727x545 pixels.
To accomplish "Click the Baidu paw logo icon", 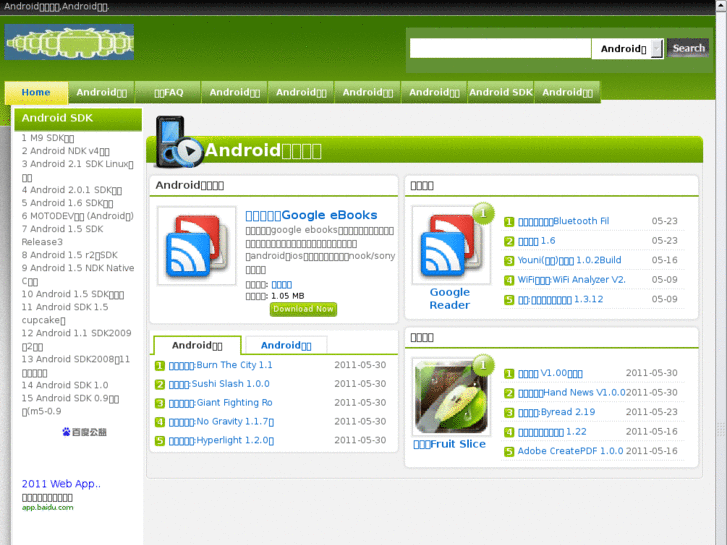I will pos(66,432).
